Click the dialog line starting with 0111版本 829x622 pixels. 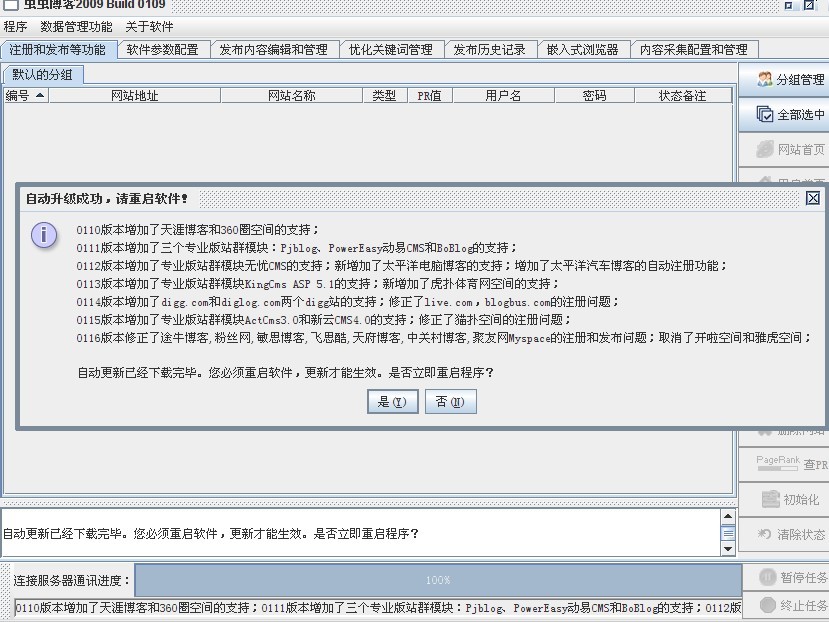[297, 248]
